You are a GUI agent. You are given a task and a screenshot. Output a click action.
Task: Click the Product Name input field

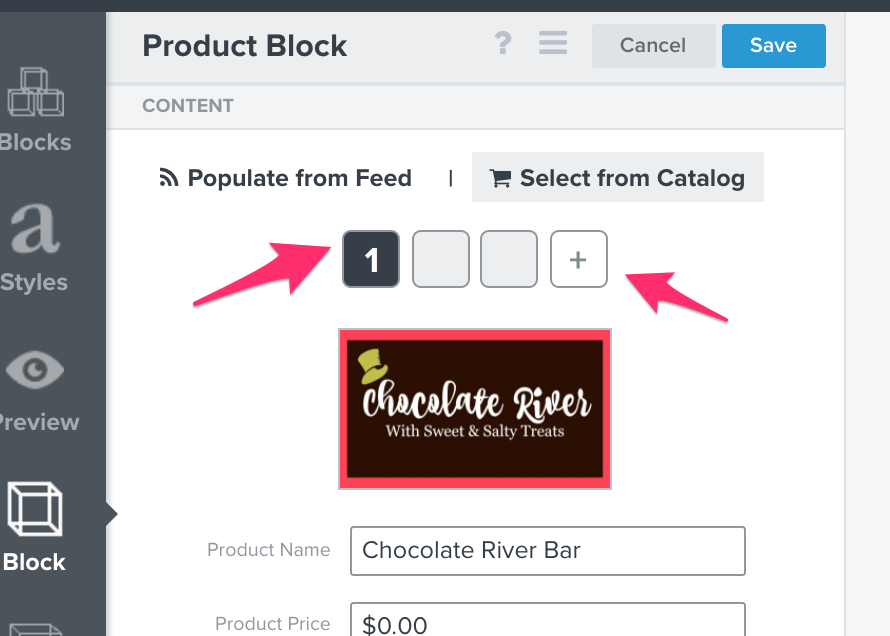(x=548, y=551)
